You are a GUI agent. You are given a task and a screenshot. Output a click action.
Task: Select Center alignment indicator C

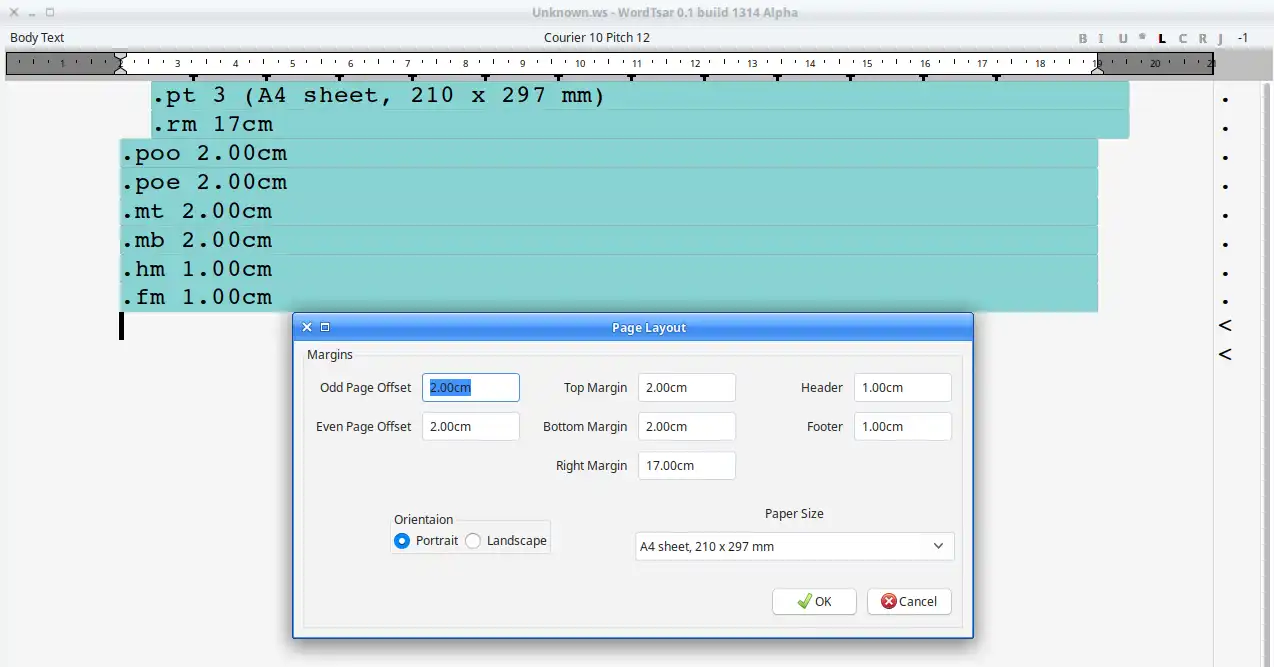click(x=1182, y=38)
